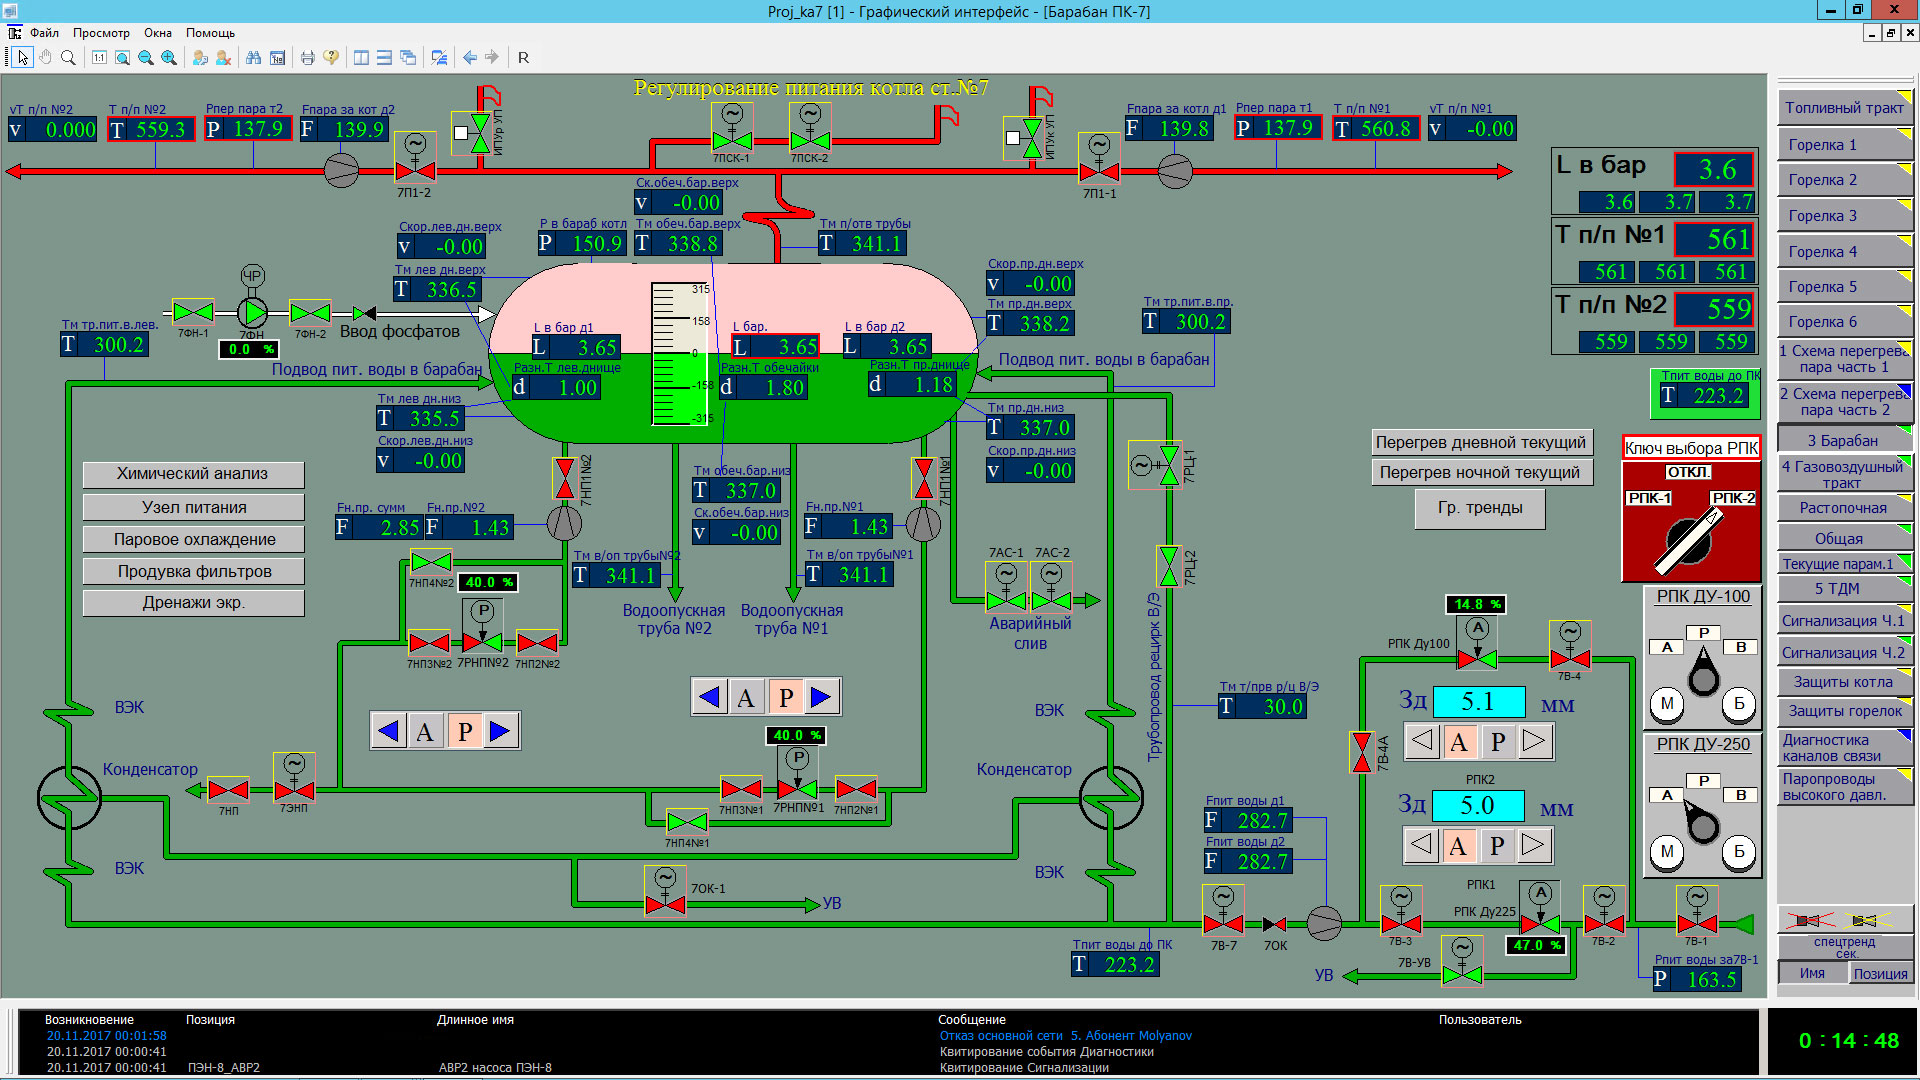This screenshot has height=1080, width=1920.
Task: Switch РПК2 regulator to automatic A mode
Action: coord(1459,742)
